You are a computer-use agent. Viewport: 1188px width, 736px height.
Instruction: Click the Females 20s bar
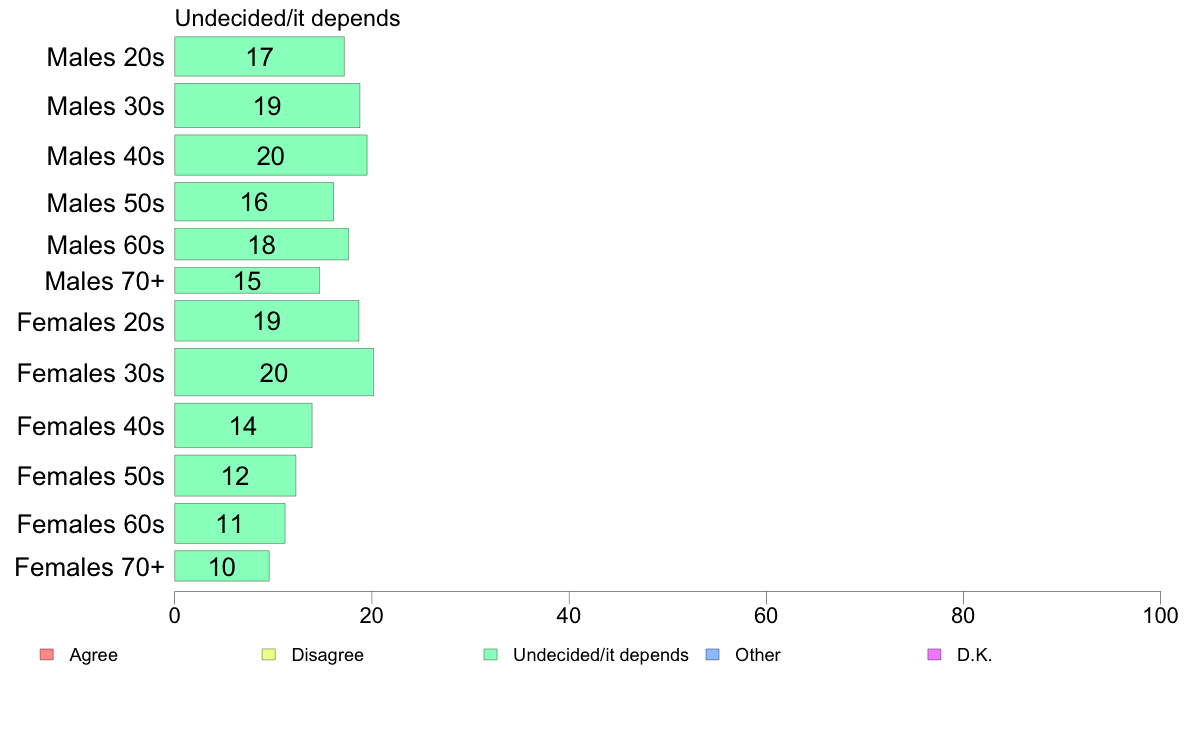267,321
